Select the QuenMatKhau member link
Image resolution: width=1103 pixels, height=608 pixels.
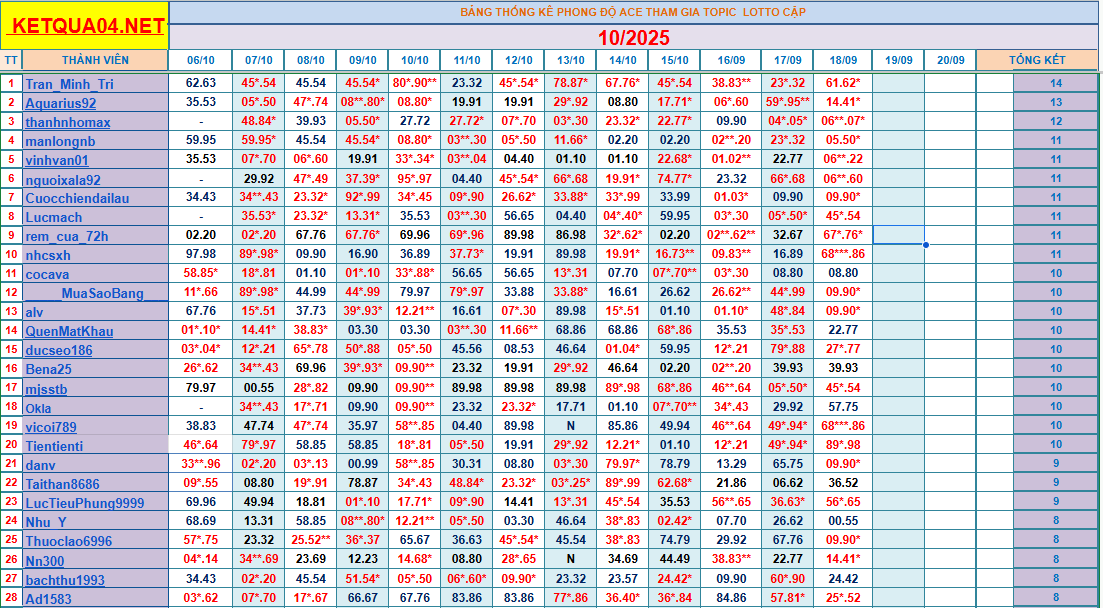(x=69, y=331)
